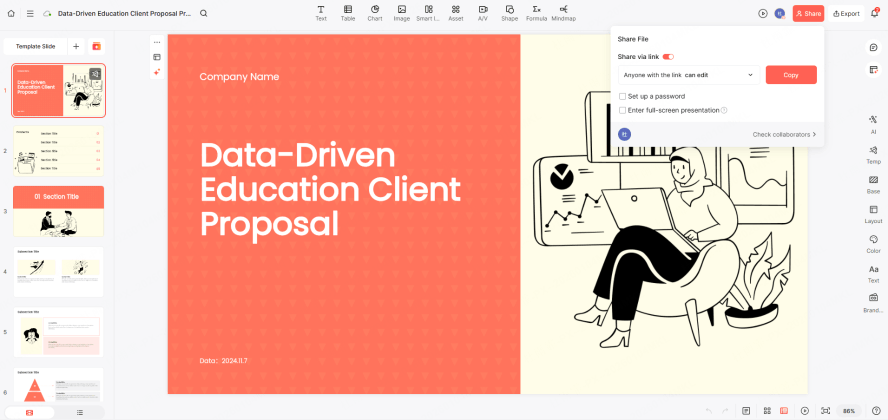Viewport: 888px width, 420px height.
Task: Switch to outline list view tab
Action: [x=80, y=412]
